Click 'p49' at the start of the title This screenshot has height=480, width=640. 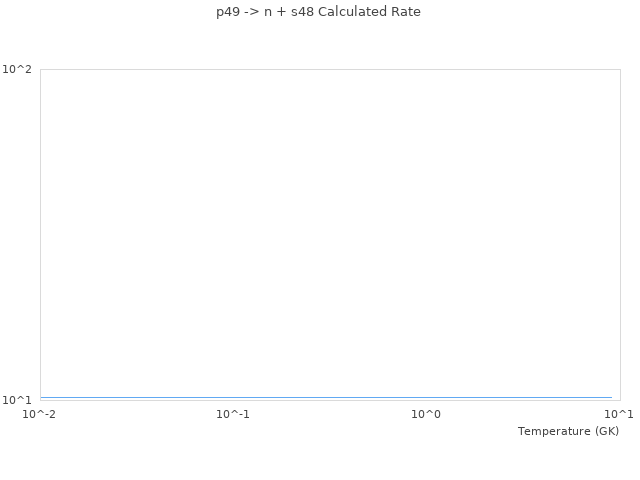[x=228, y=12]
